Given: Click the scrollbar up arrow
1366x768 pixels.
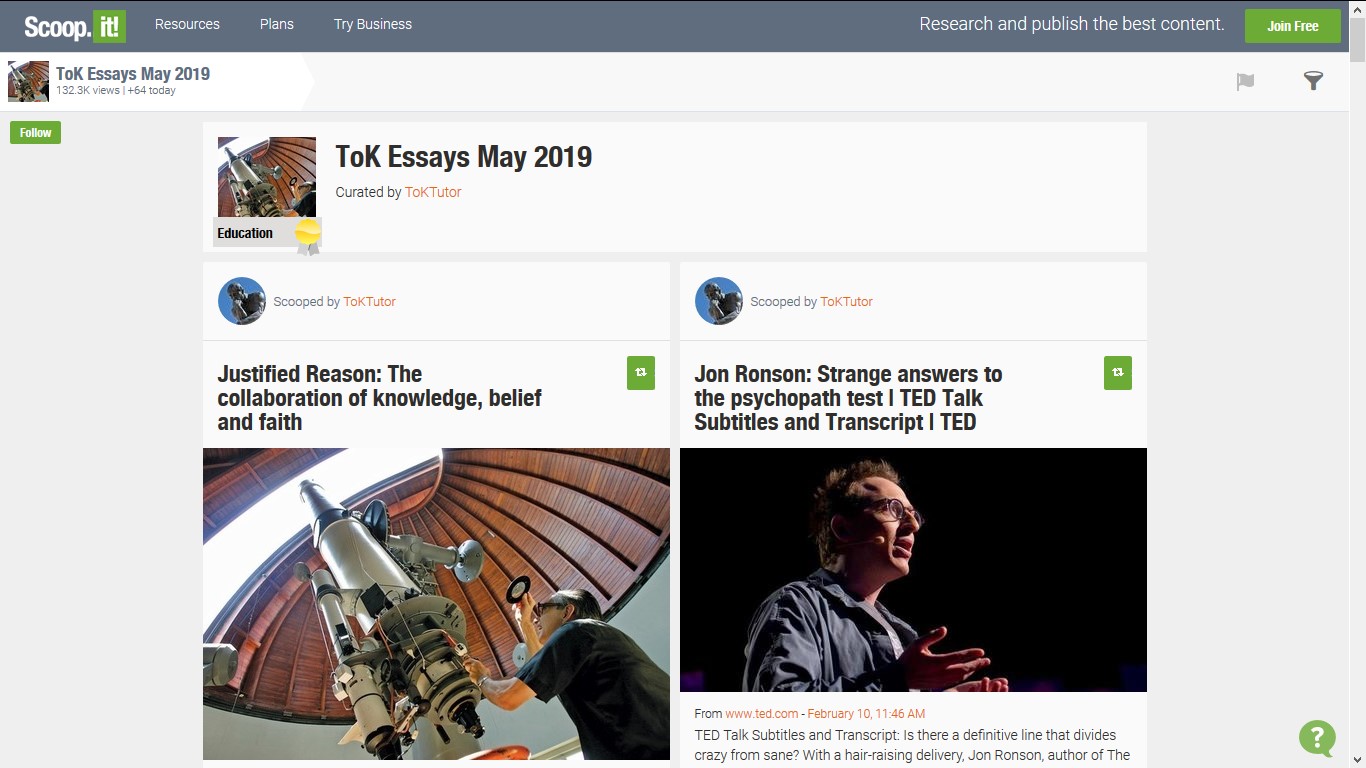Looking at the screenshot, I should (x=1357, y=8).
